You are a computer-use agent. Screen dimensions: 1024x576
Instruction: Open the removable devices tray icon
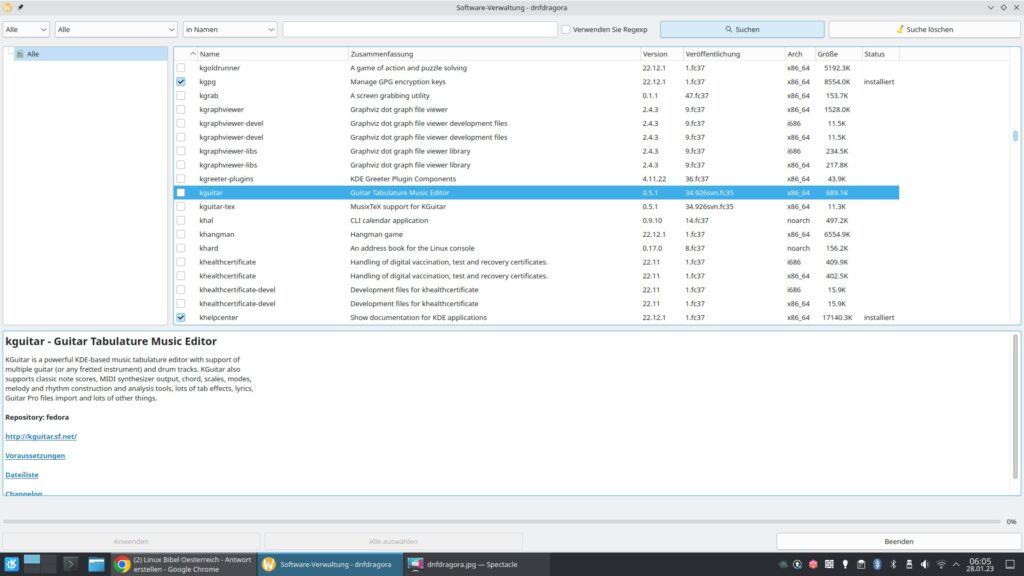[x=909, y=564]
